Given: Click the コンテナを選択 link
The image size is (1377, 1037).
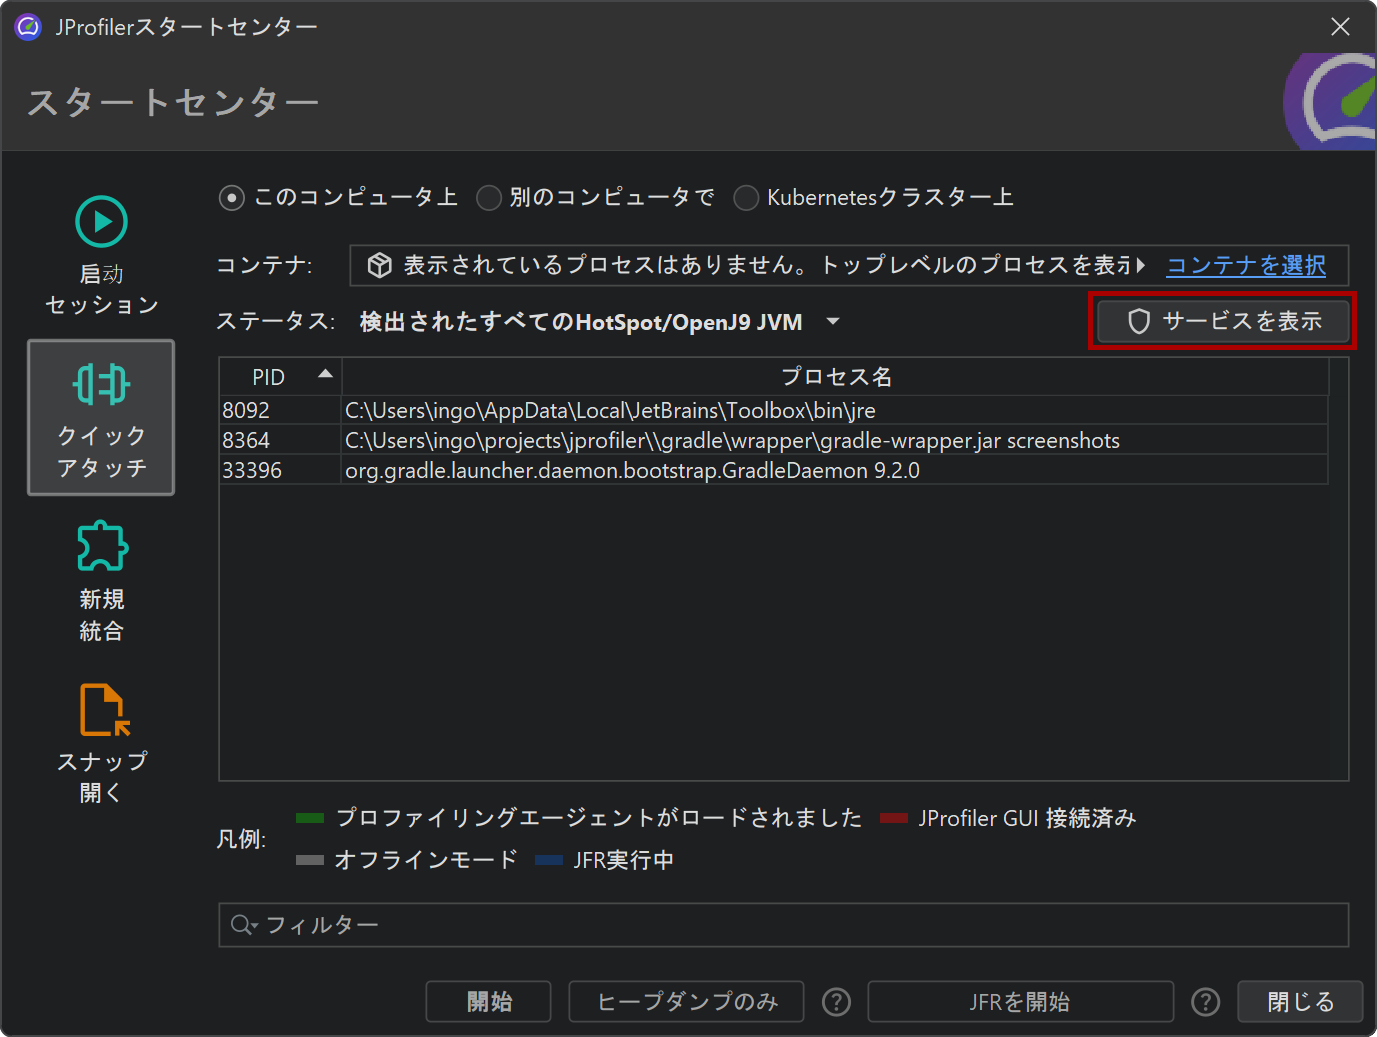Looking at the screenshot, I should point(1246,265).
